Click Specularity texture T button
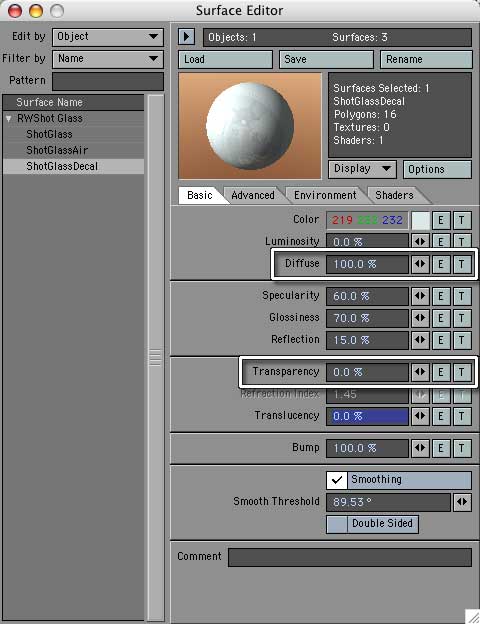The width and height of the screenshot is (480, 624). [462, 296]
